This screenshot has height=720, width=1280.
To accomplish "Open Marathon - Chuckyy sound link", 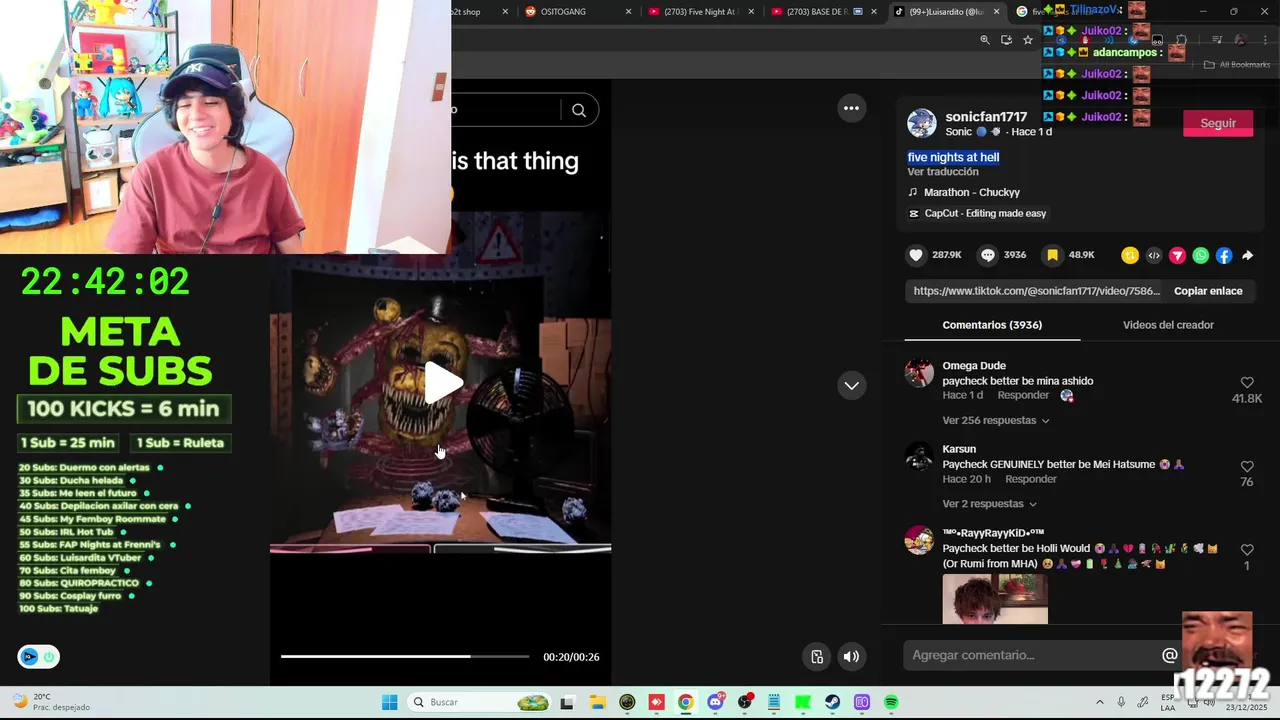I will 972,192.
